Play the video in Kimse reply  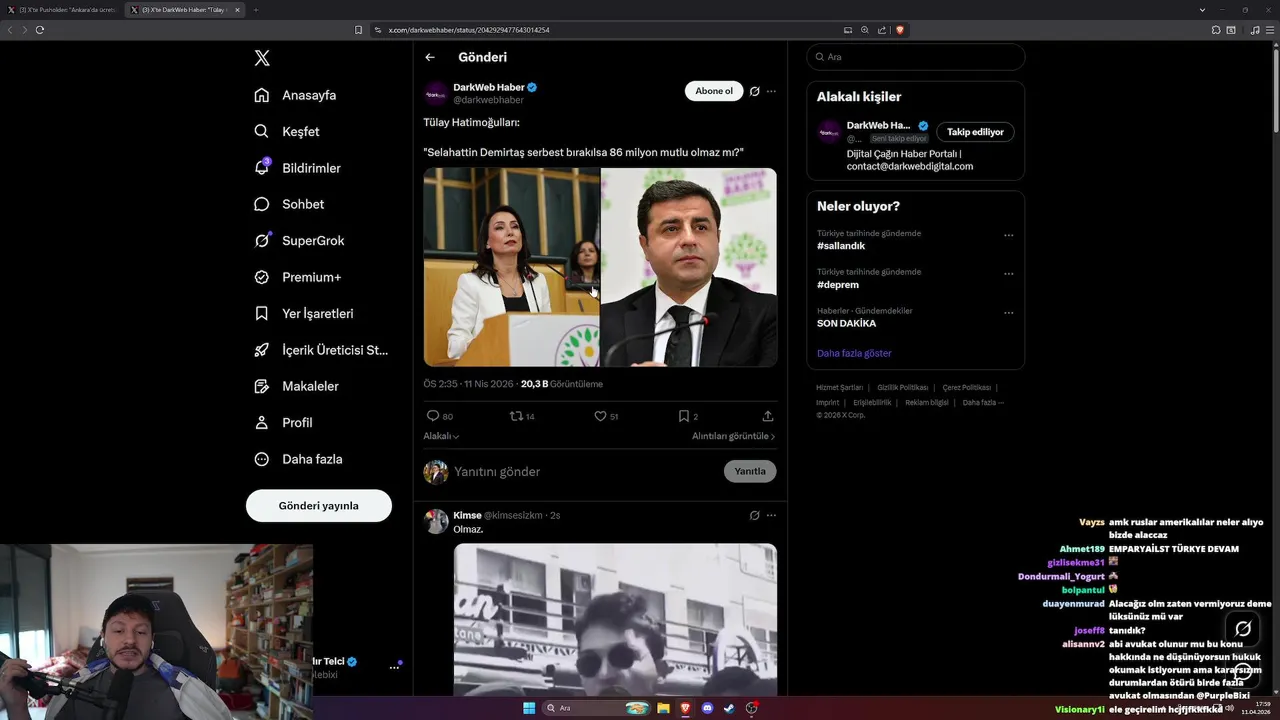[x=615, y=620]
